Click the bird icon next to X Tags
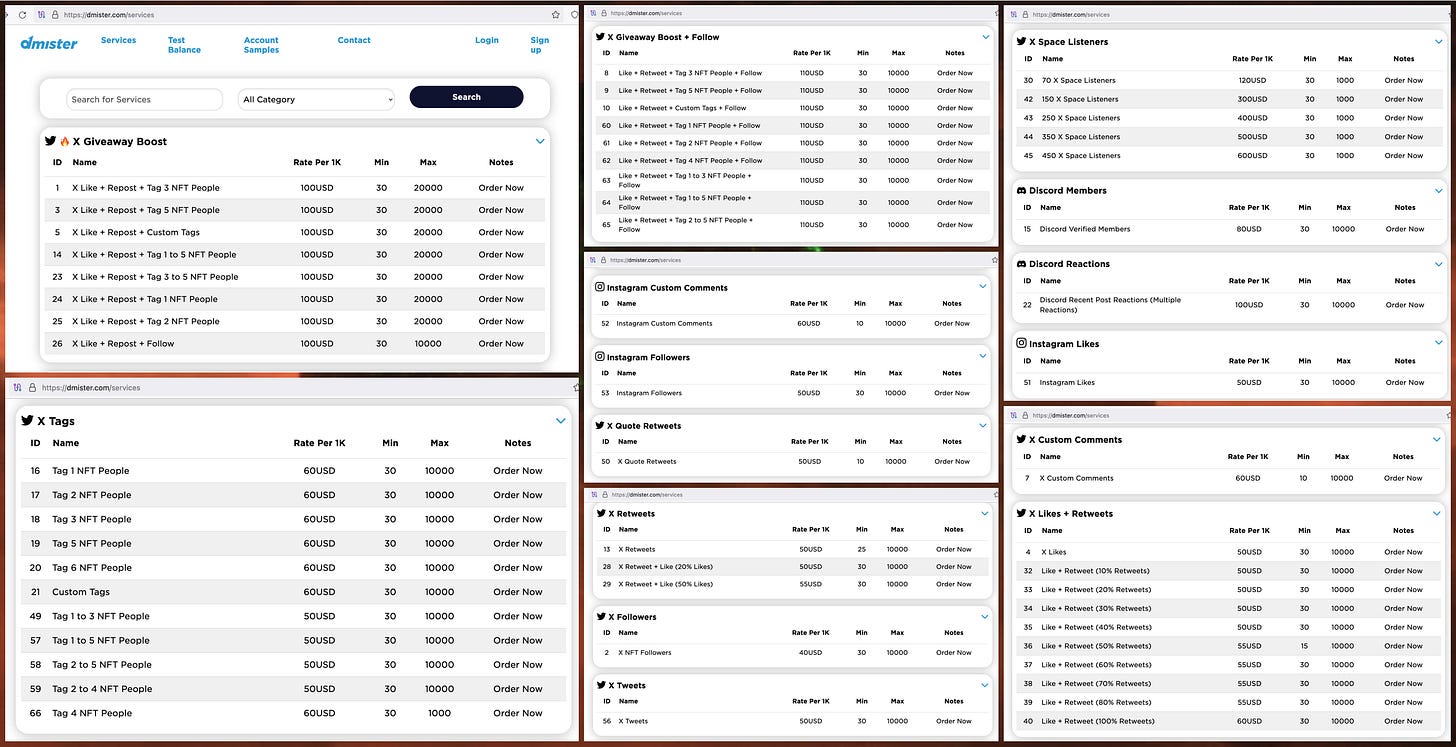This screenshot has height=747, width=1456. 27,421
